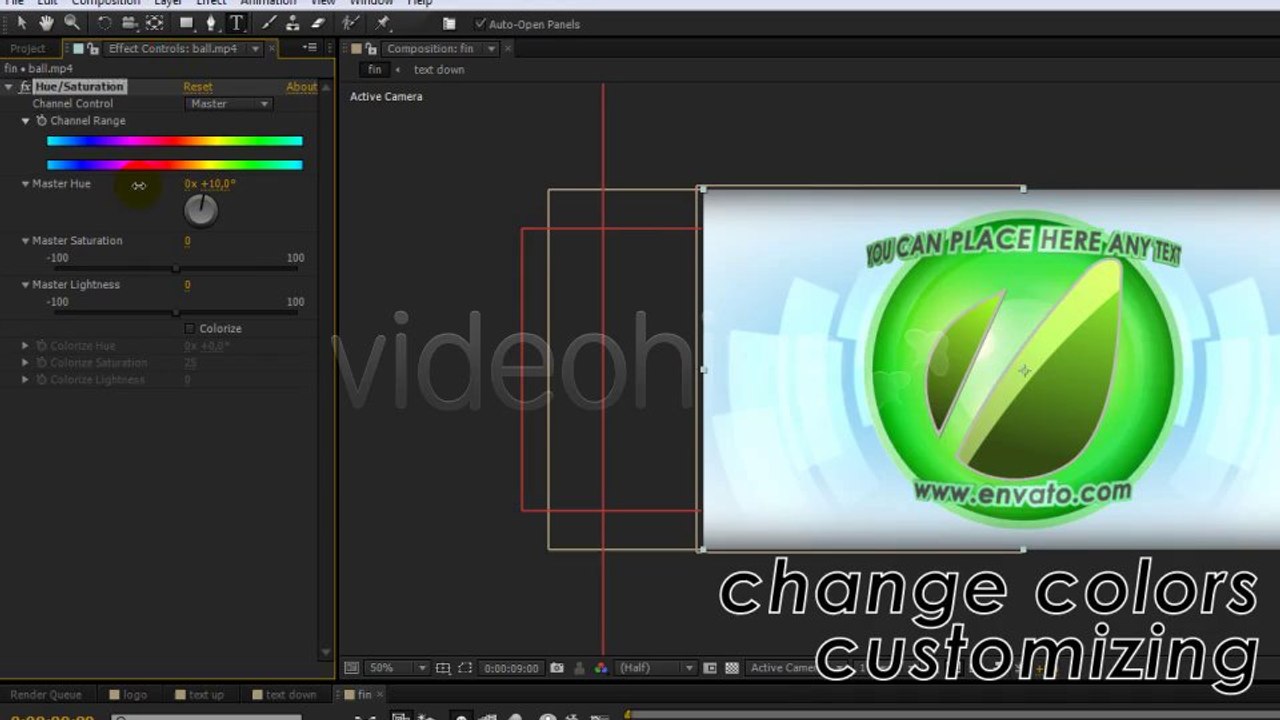The width and height of the screenshot is (1280, 720).
Task: Toggle Auto-Open Panels checkbox
Action: (481, 24)
